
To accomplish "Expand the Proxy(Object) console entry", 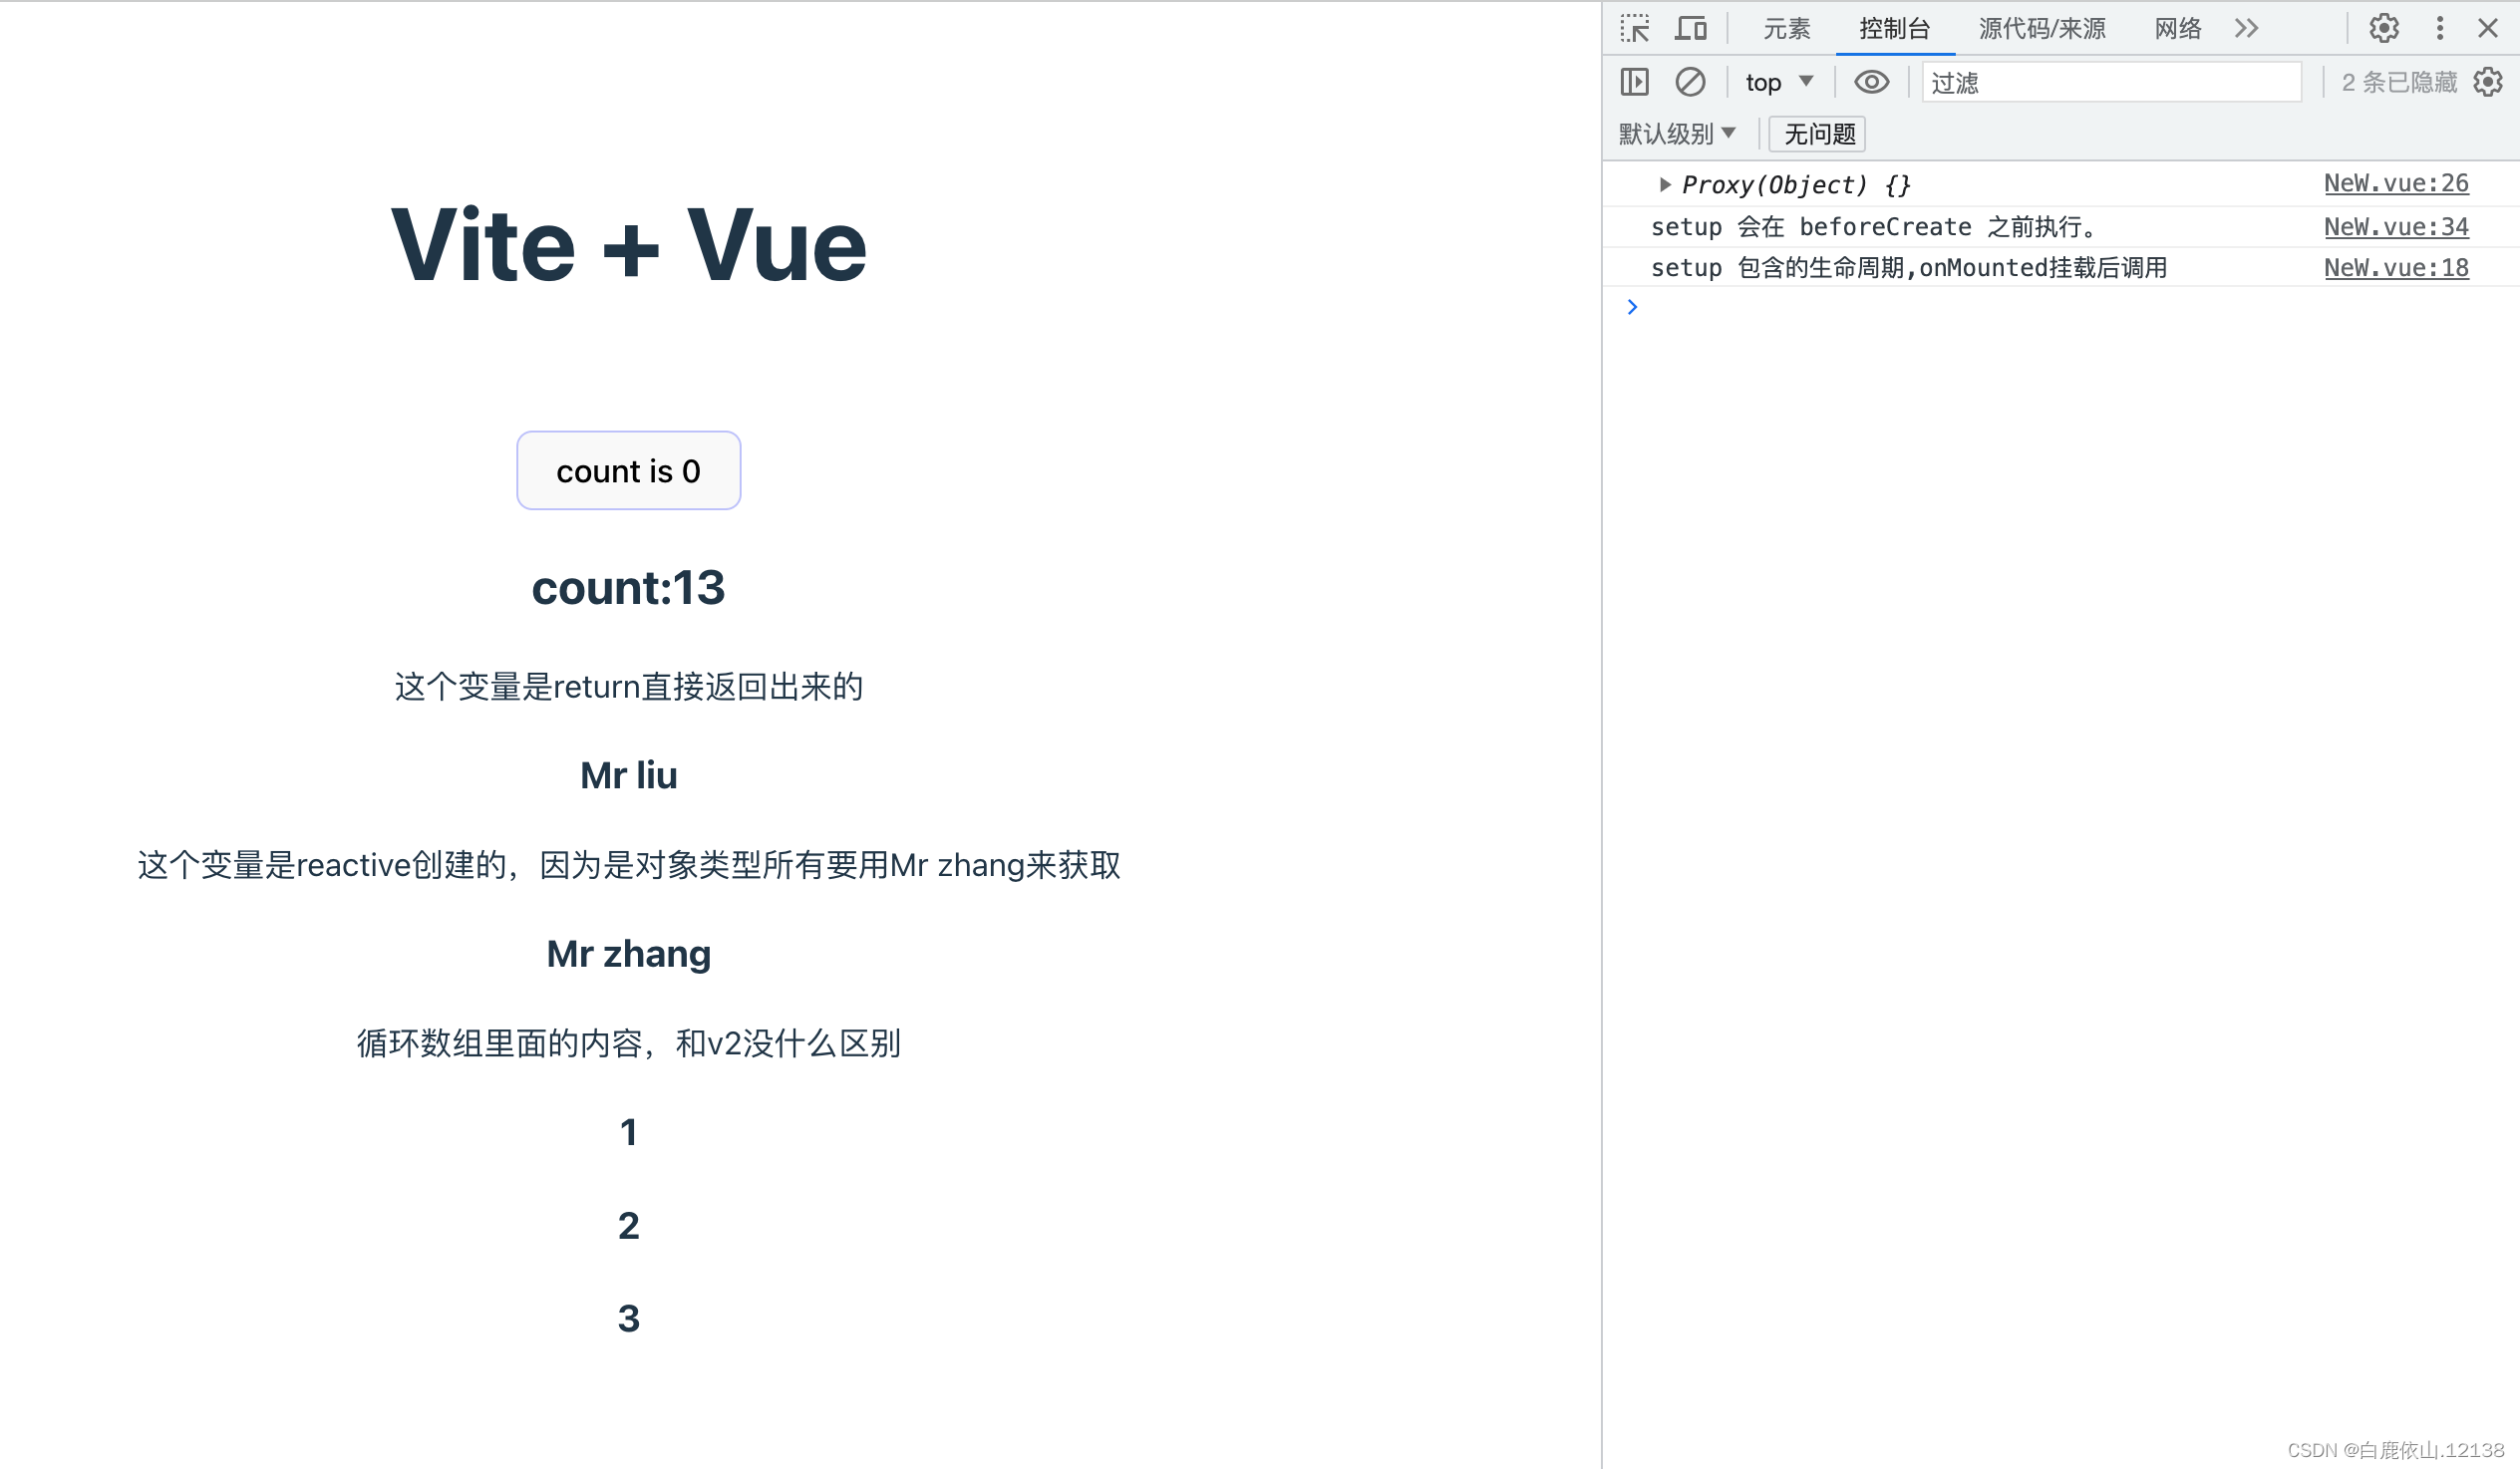I will 1665,184.
